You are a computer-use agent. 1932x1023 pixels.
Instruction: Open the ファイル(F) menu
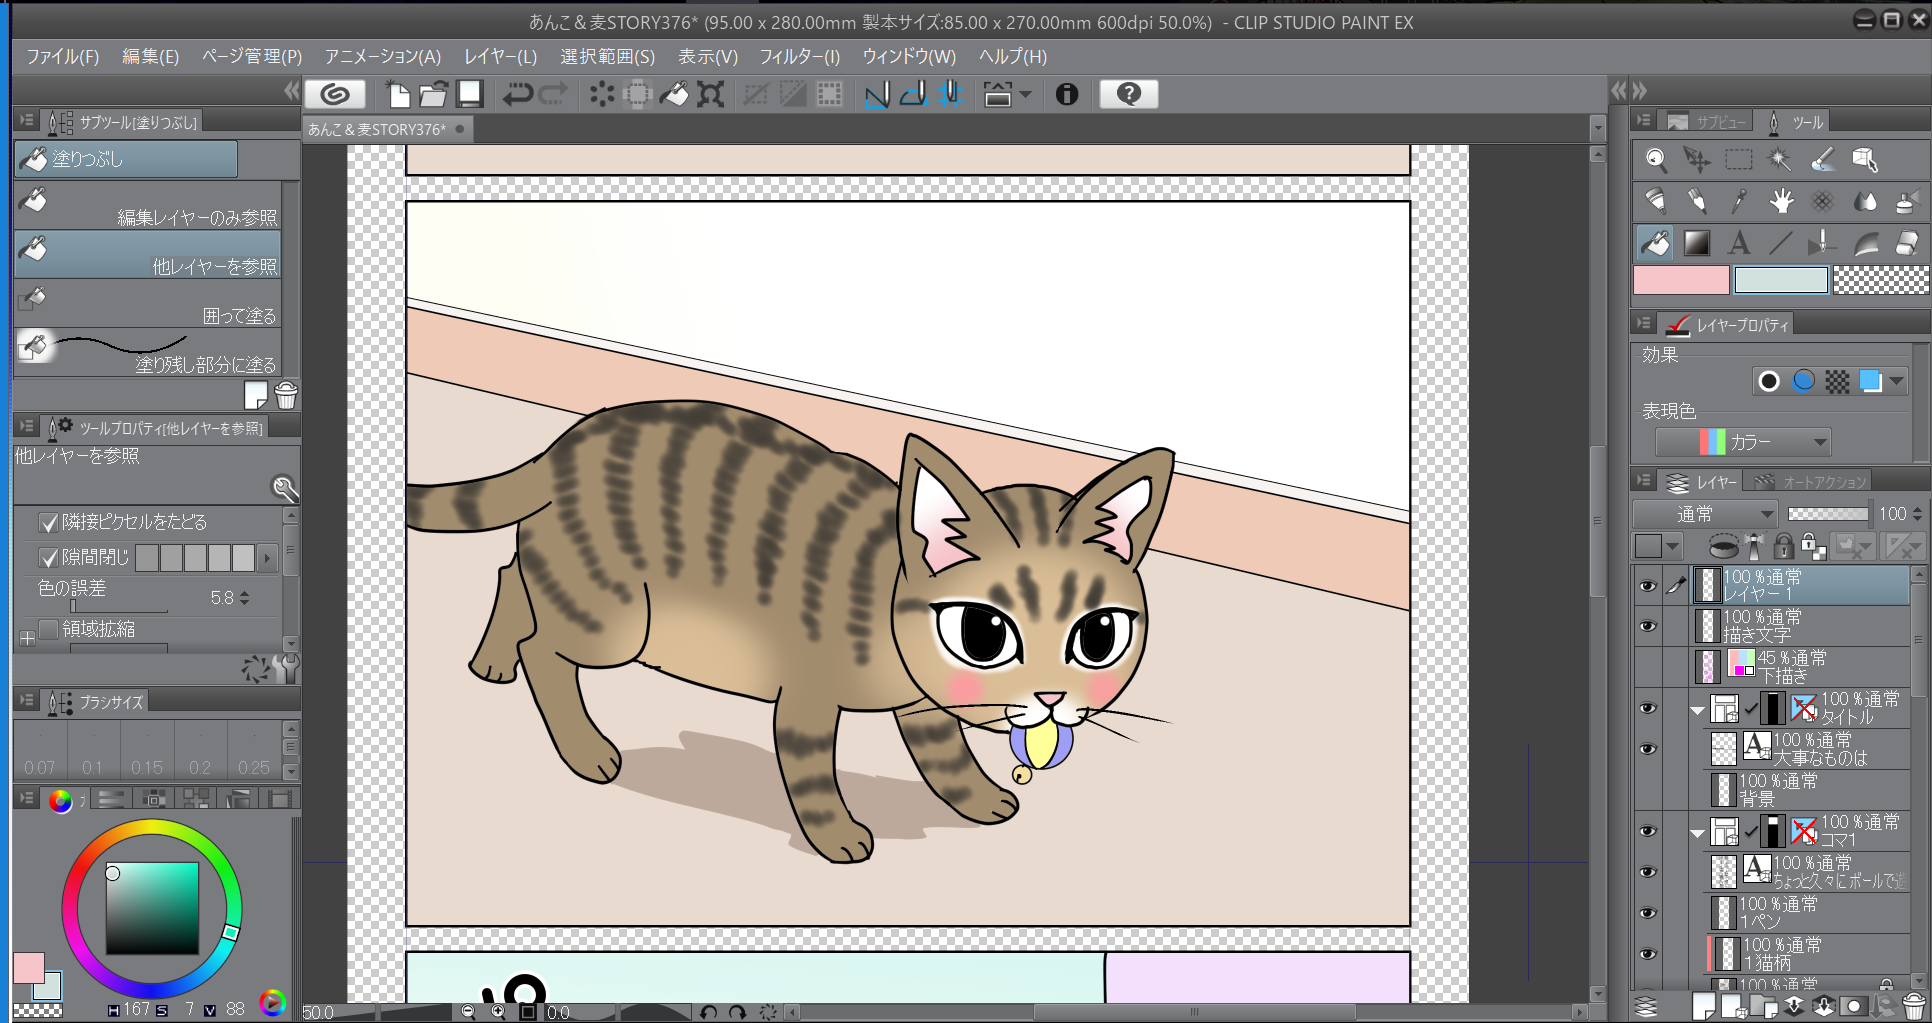[62, 56]
